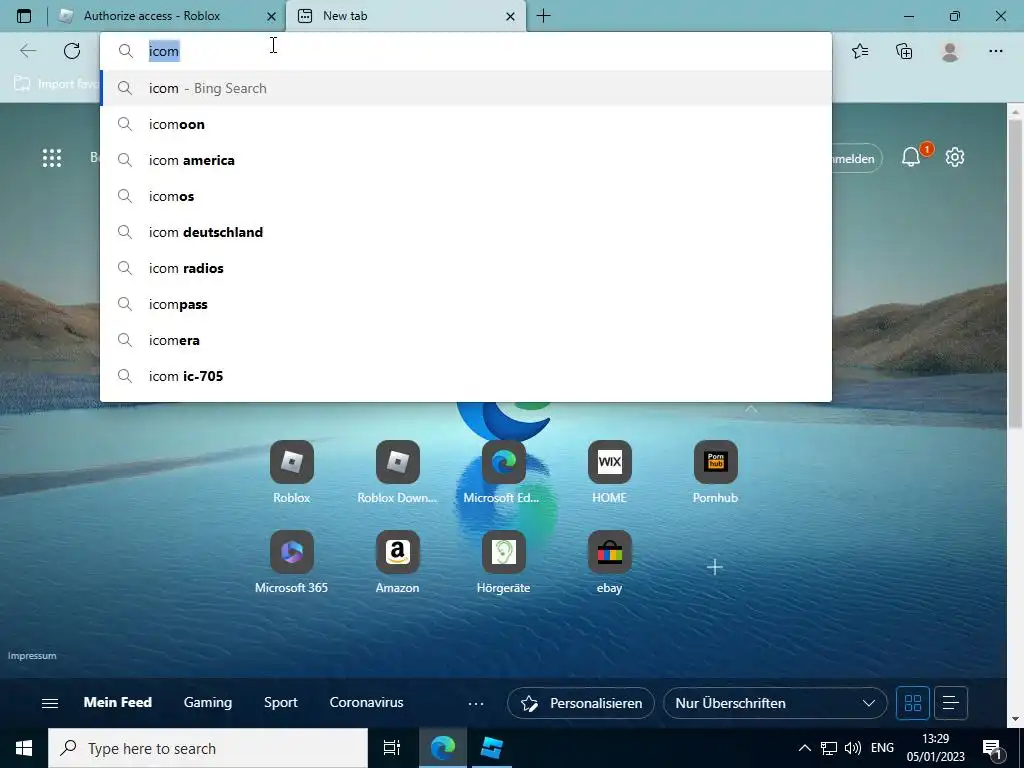Click the Edge taskbar icon

tap(442, 748)
